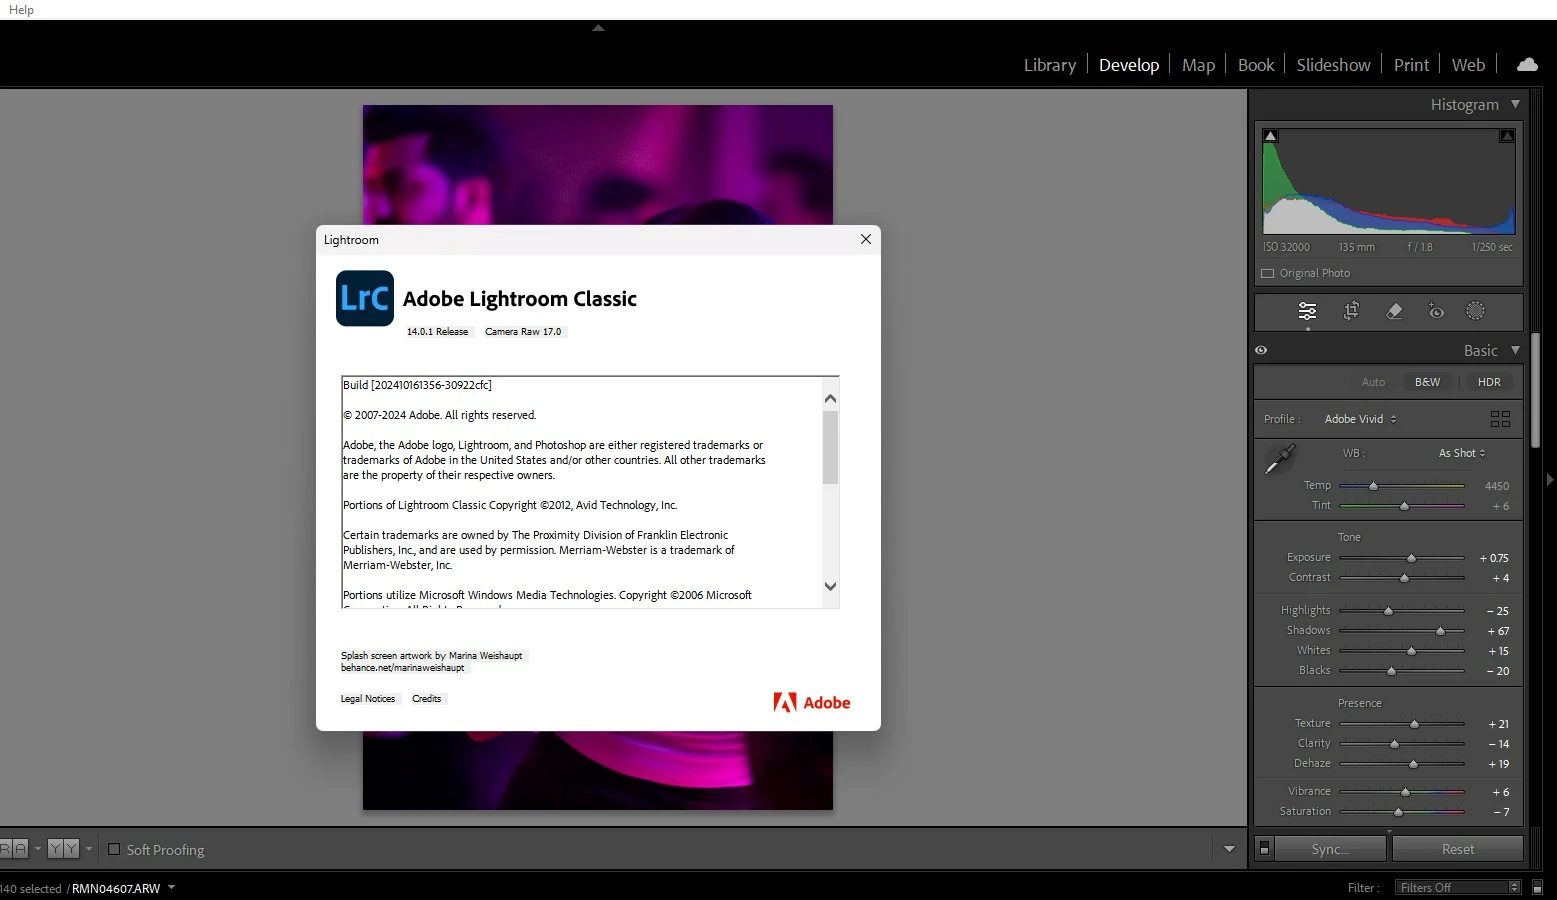Pick the White Balance eyedropper
The image size is (1557, 900).
(1280, 459)
